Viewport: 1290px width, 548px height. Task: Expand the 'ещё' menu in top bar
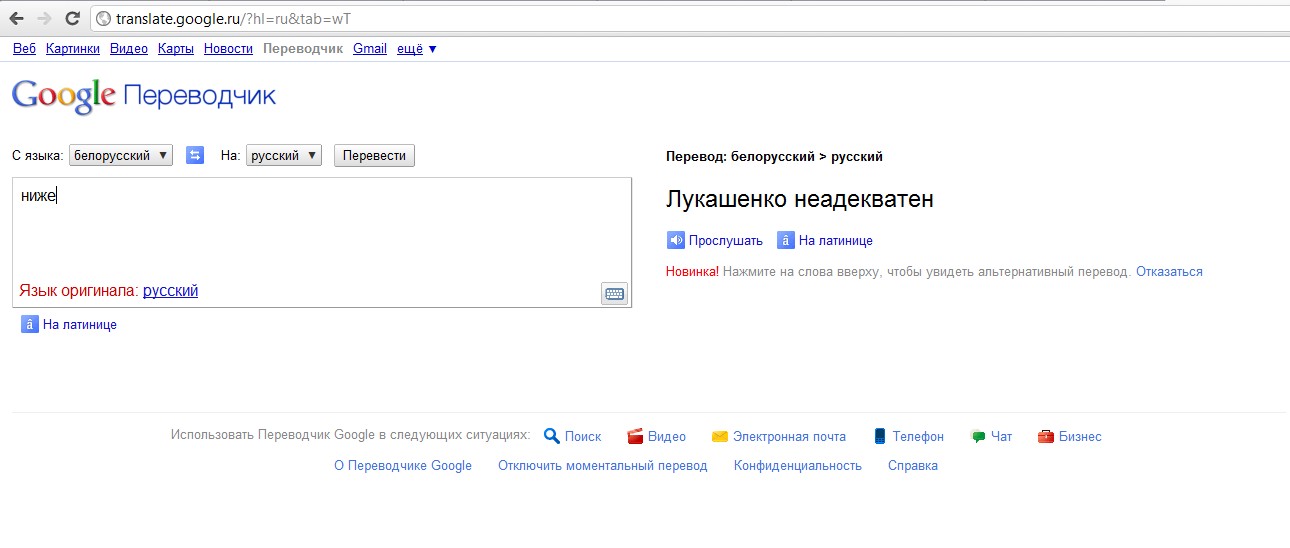[416, 48]
